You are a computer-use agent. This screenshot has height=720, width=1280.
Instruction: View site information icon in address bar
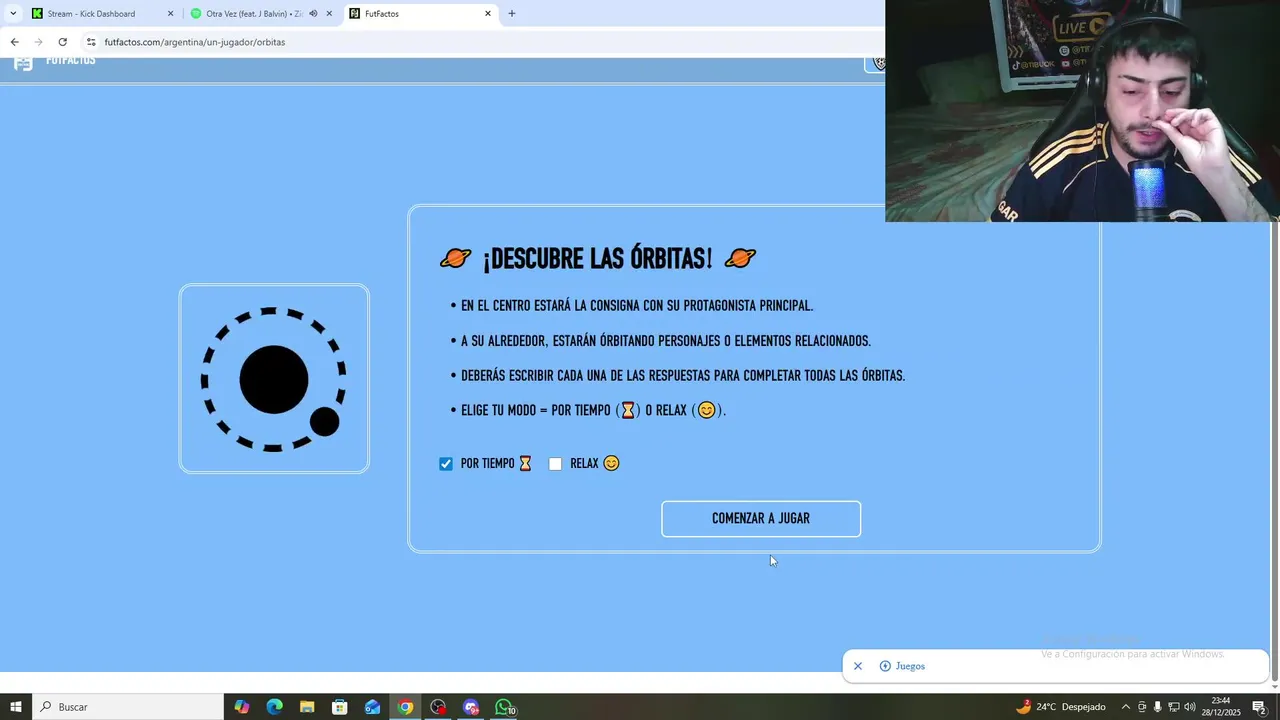tap(91, 42)
